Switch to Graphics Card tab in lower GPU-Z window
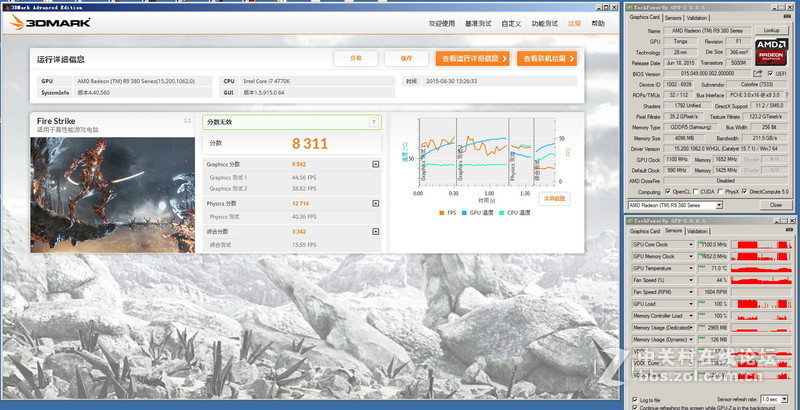800x410 pixels. coord(644,232)
